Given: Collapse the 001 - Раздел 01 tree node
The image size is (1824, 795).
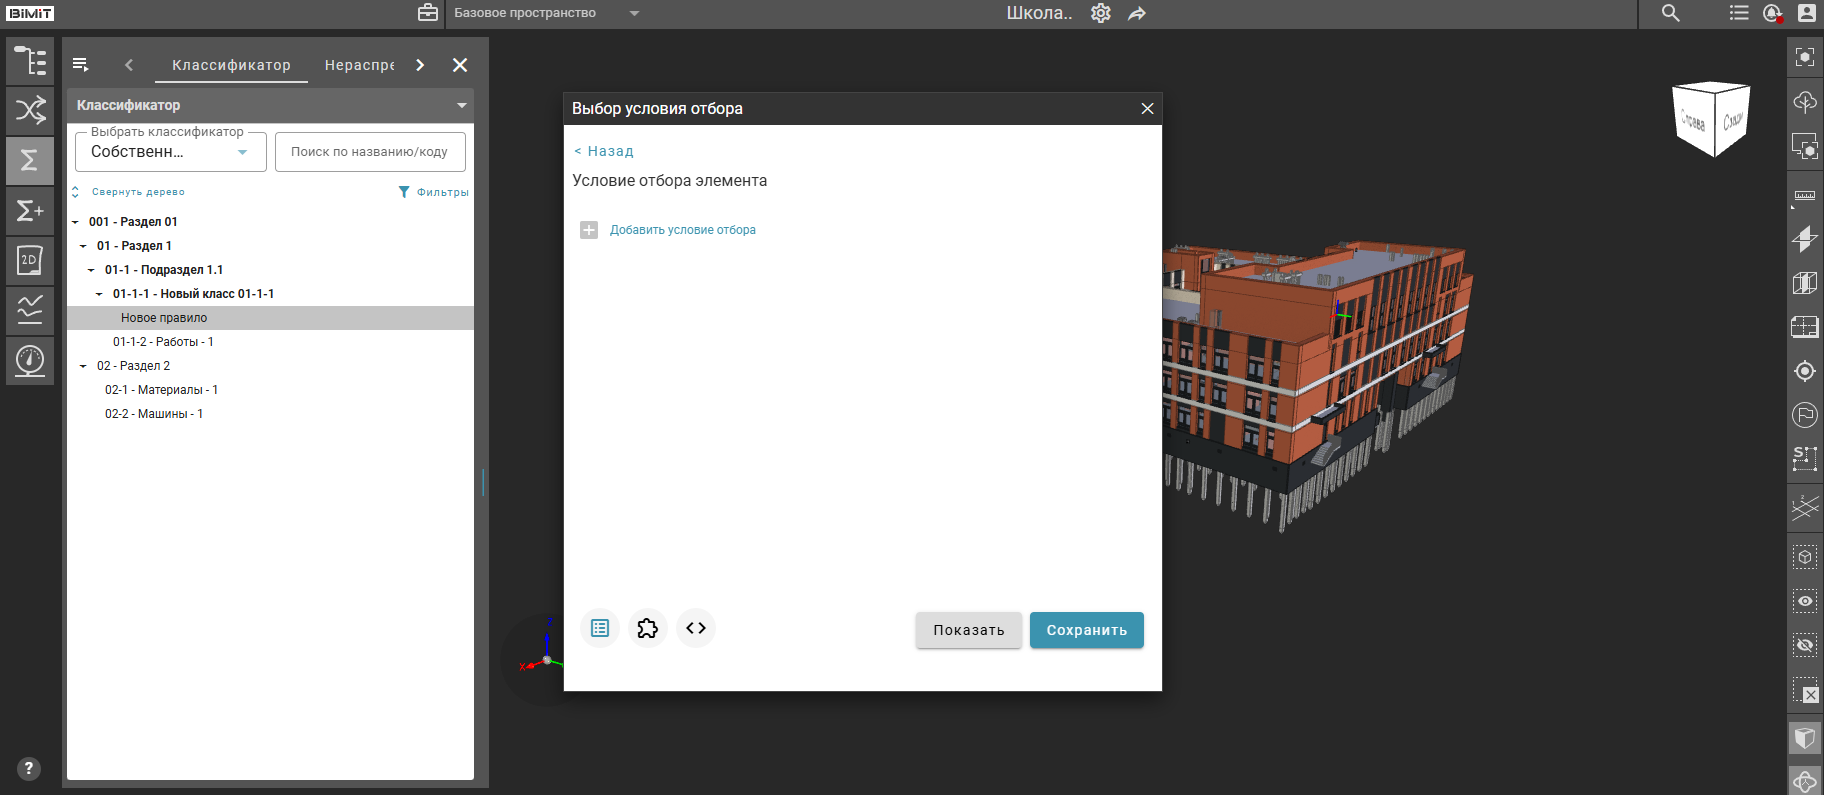Looking at the screenshot, I should coord(75,222).
